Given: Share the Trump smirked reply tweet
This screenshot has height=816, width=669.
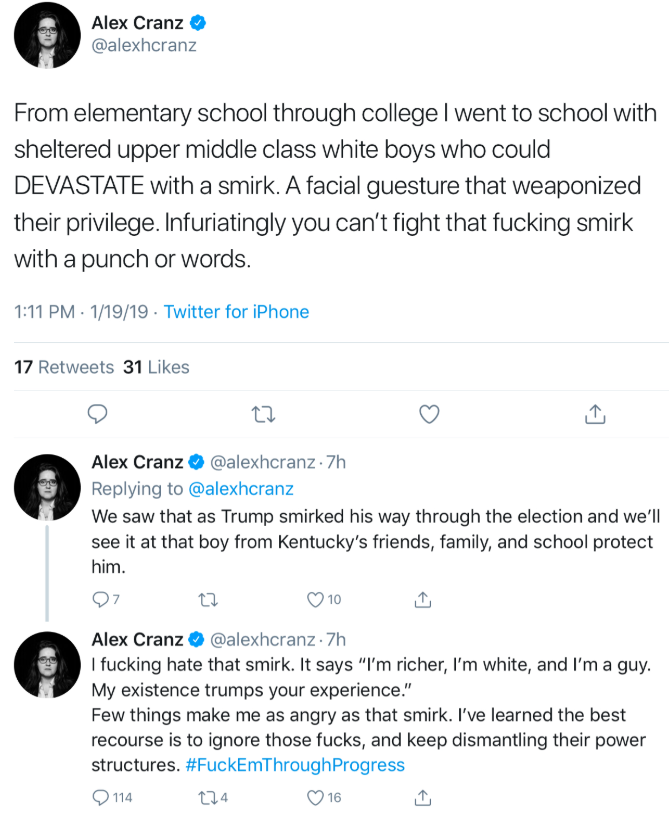Looking at the screenshot, I should 422,599.
